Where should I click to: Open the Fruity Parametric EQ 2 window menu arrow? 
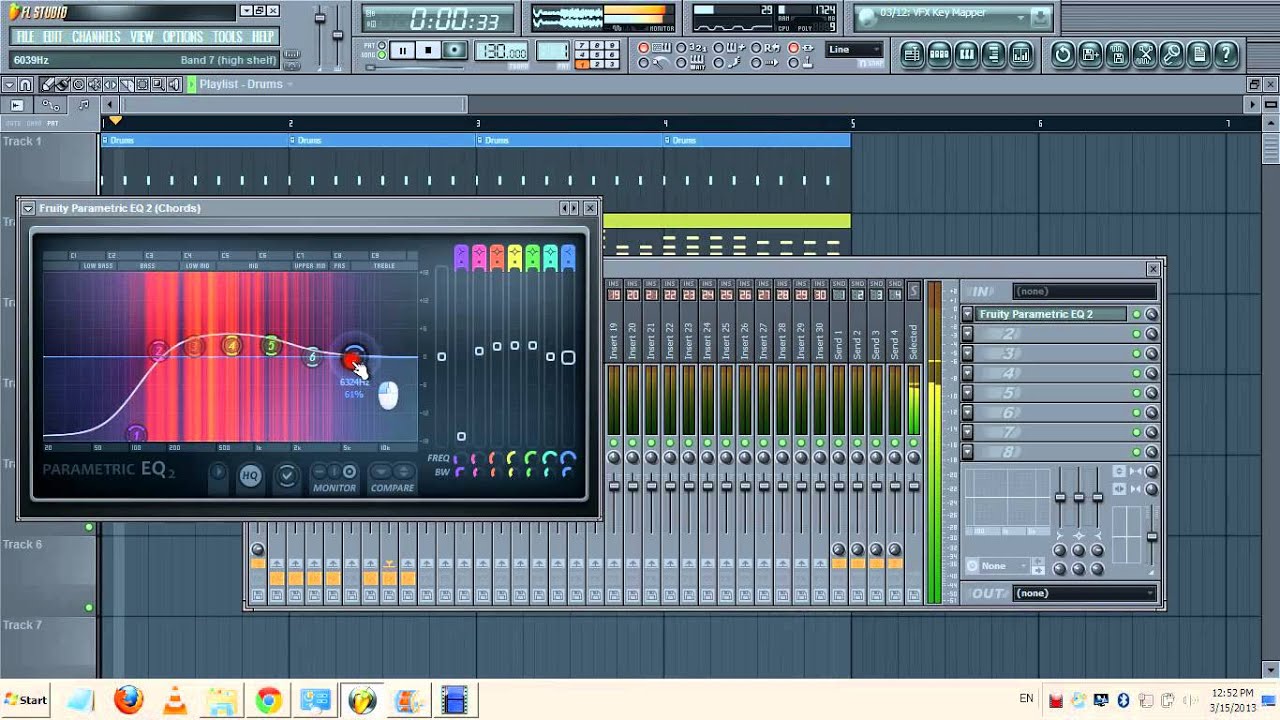pos(28,208)
